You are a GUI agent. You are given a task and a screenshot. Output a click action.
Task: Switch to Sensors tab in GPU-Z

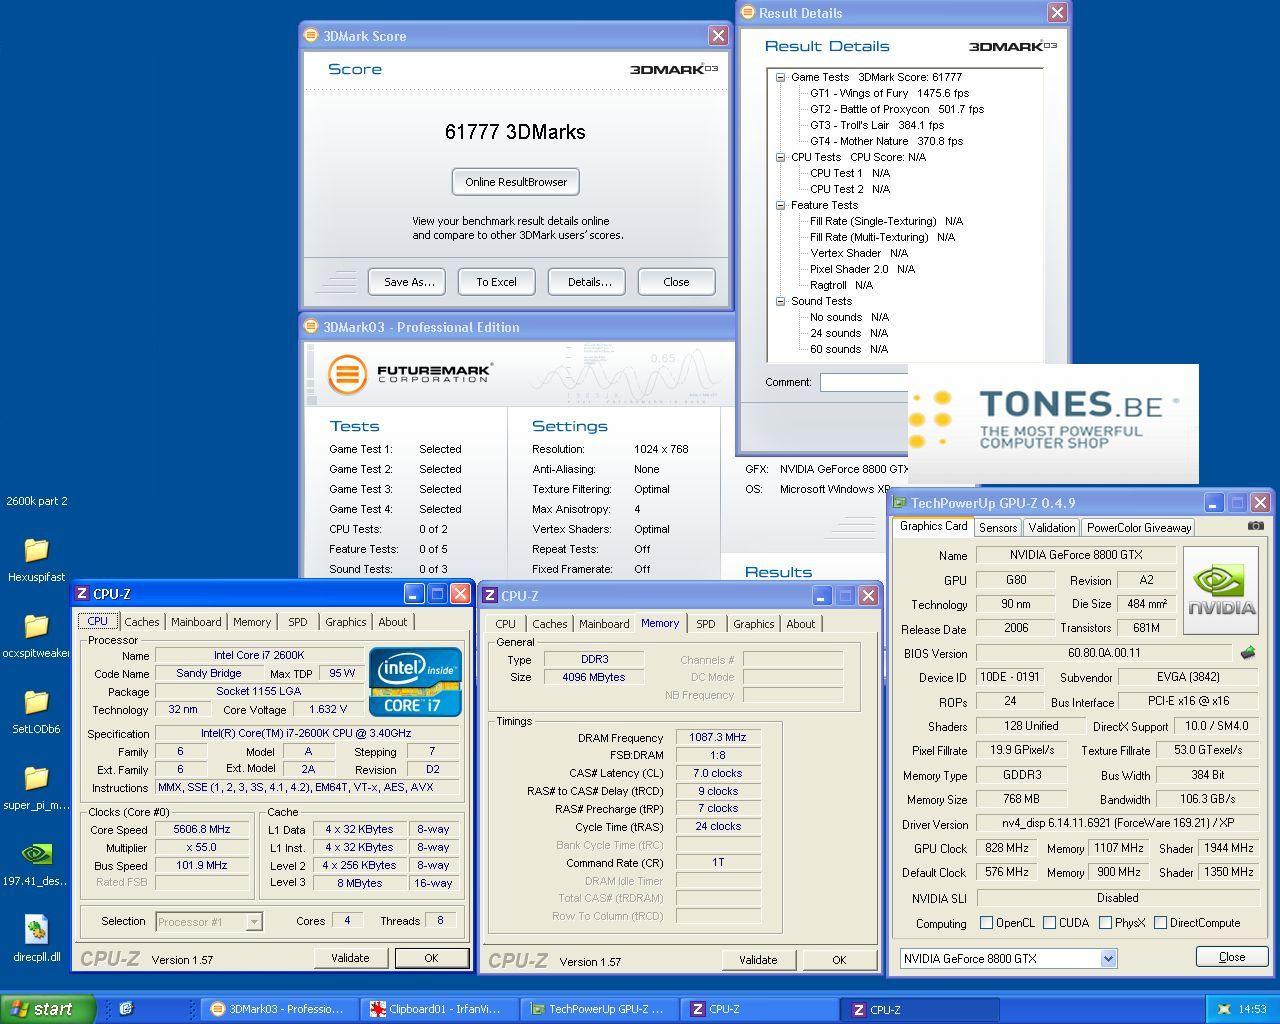click(x=998, y=528)
